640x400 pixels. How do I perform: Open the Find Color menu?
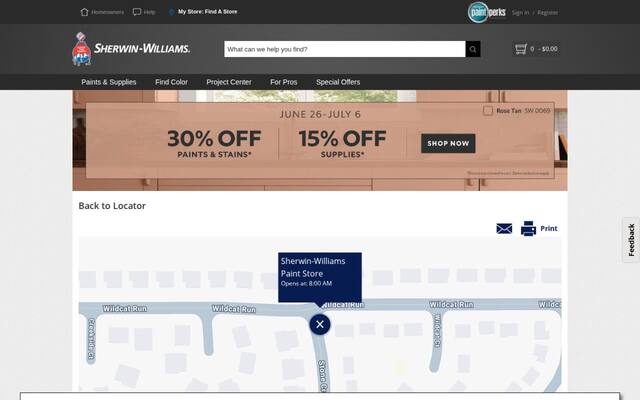click(x=171, y=82)
